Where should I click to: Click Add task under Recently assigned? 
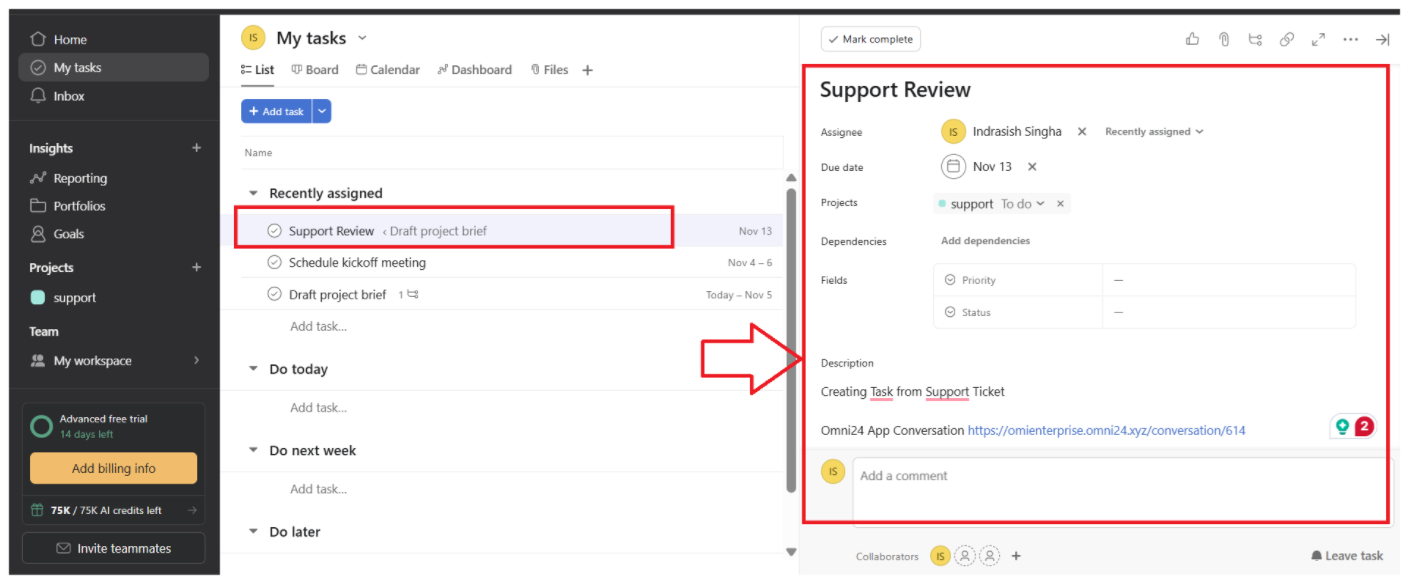click(x=318, y=326)
